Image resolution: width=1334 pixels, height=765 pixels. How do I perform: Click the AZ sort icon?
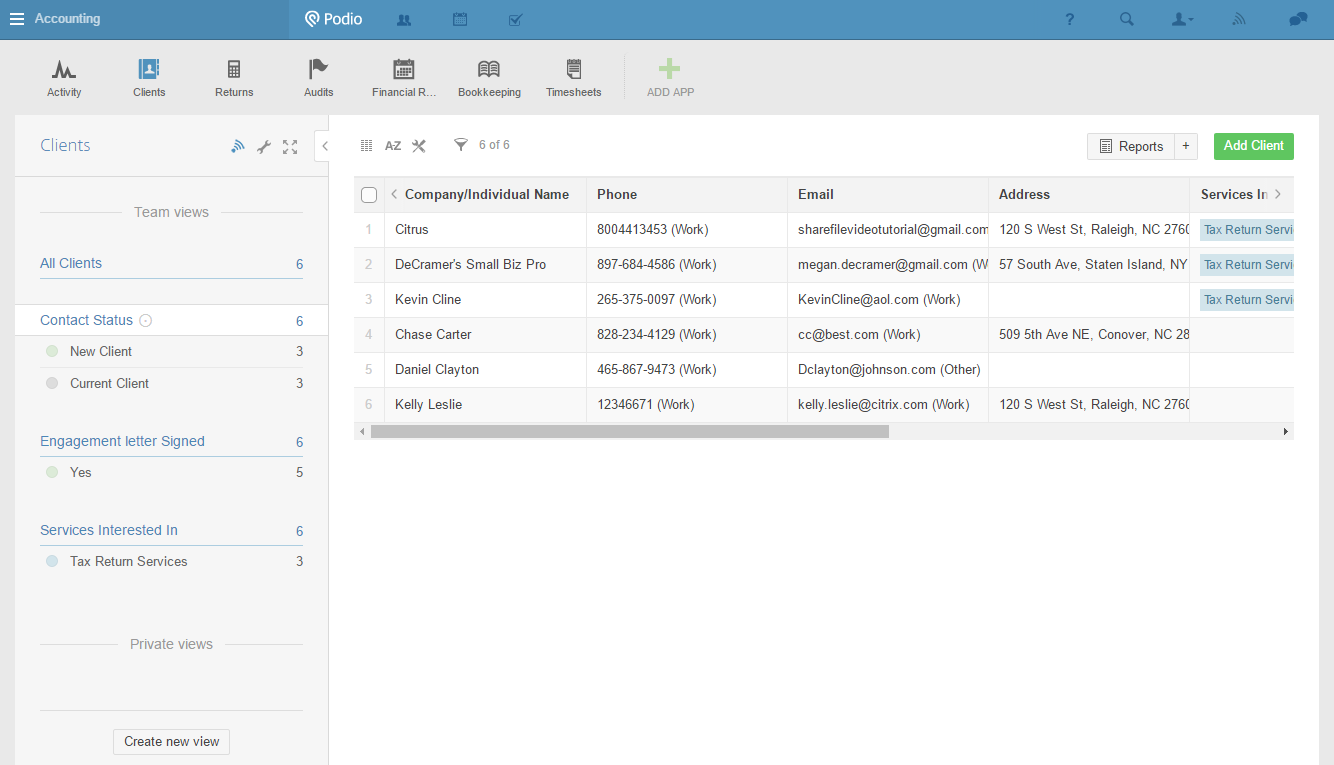(393, 146)
